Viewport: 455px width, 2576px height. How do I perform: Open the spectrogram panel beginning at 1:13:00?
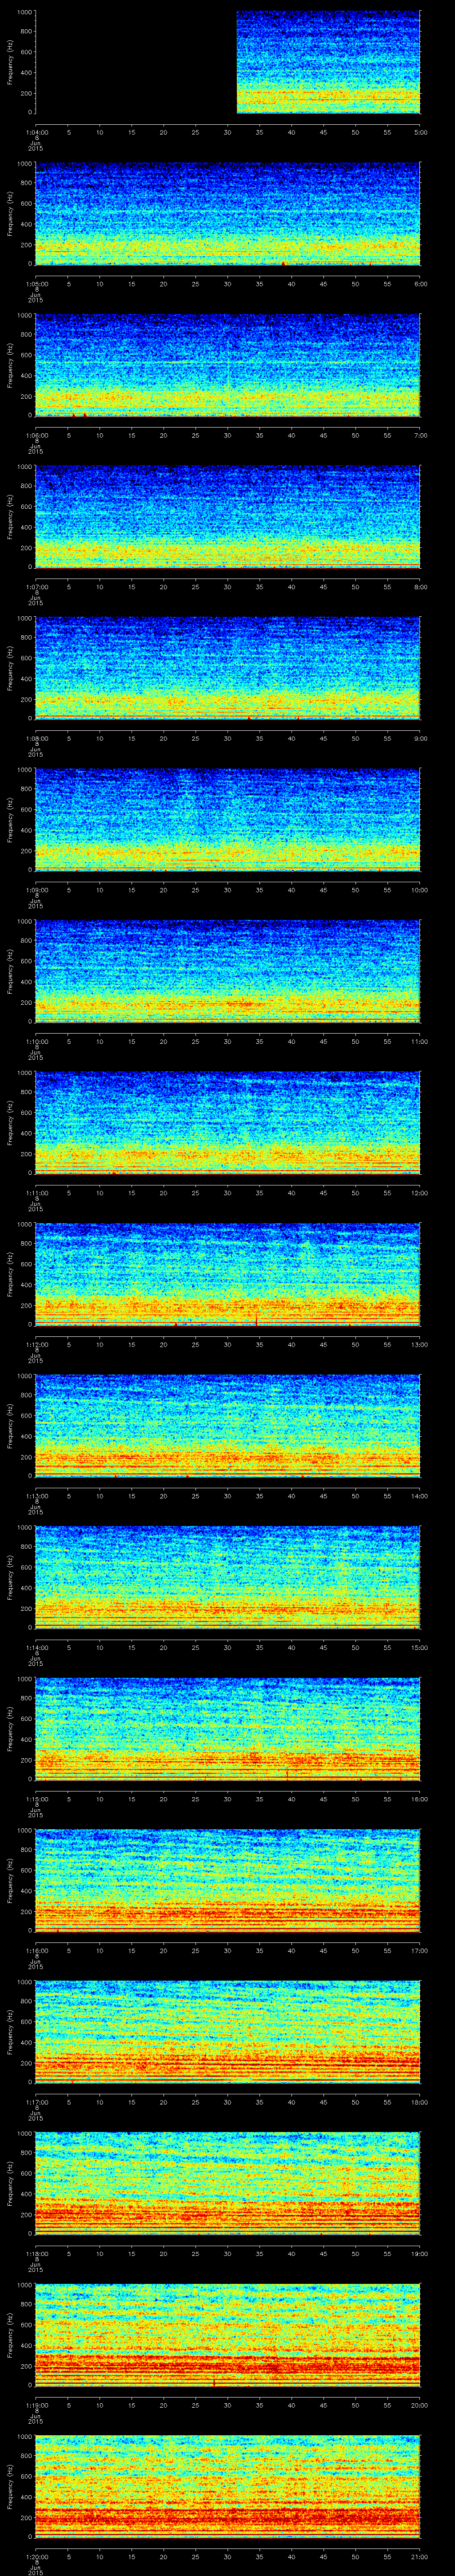(x=228, y=1426)
